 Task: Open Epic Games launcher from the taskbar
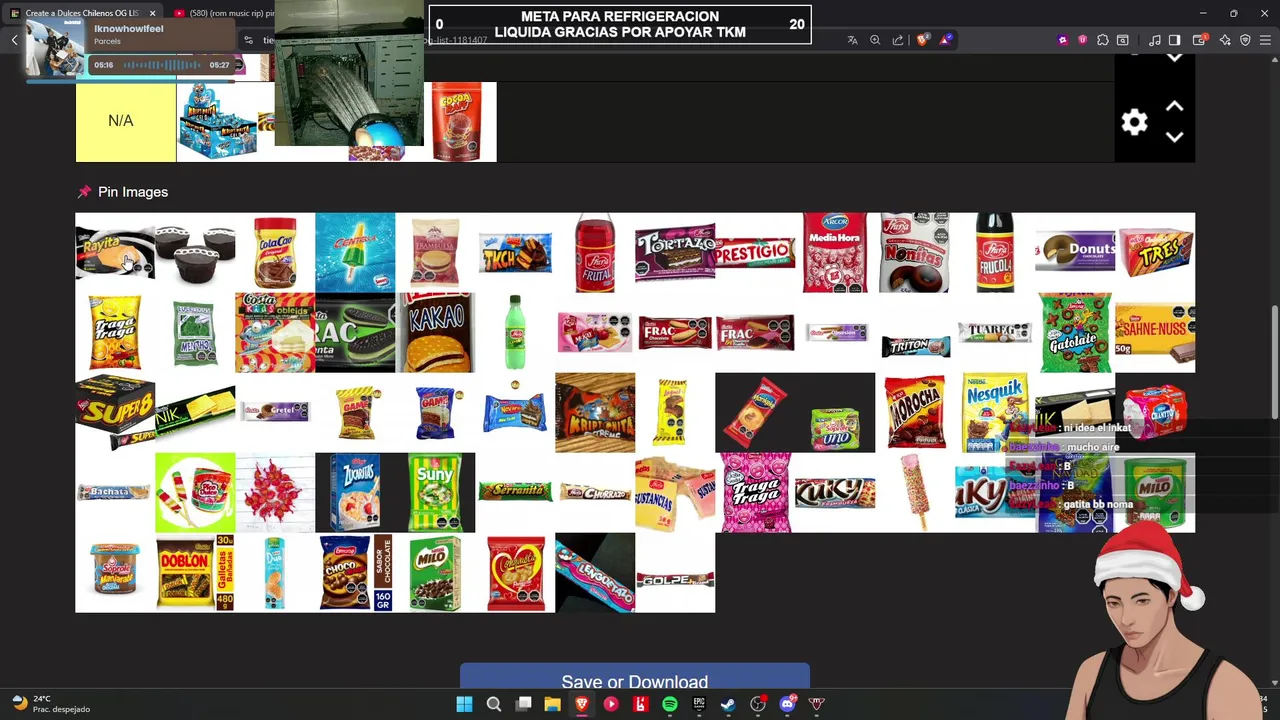(699, 704)
